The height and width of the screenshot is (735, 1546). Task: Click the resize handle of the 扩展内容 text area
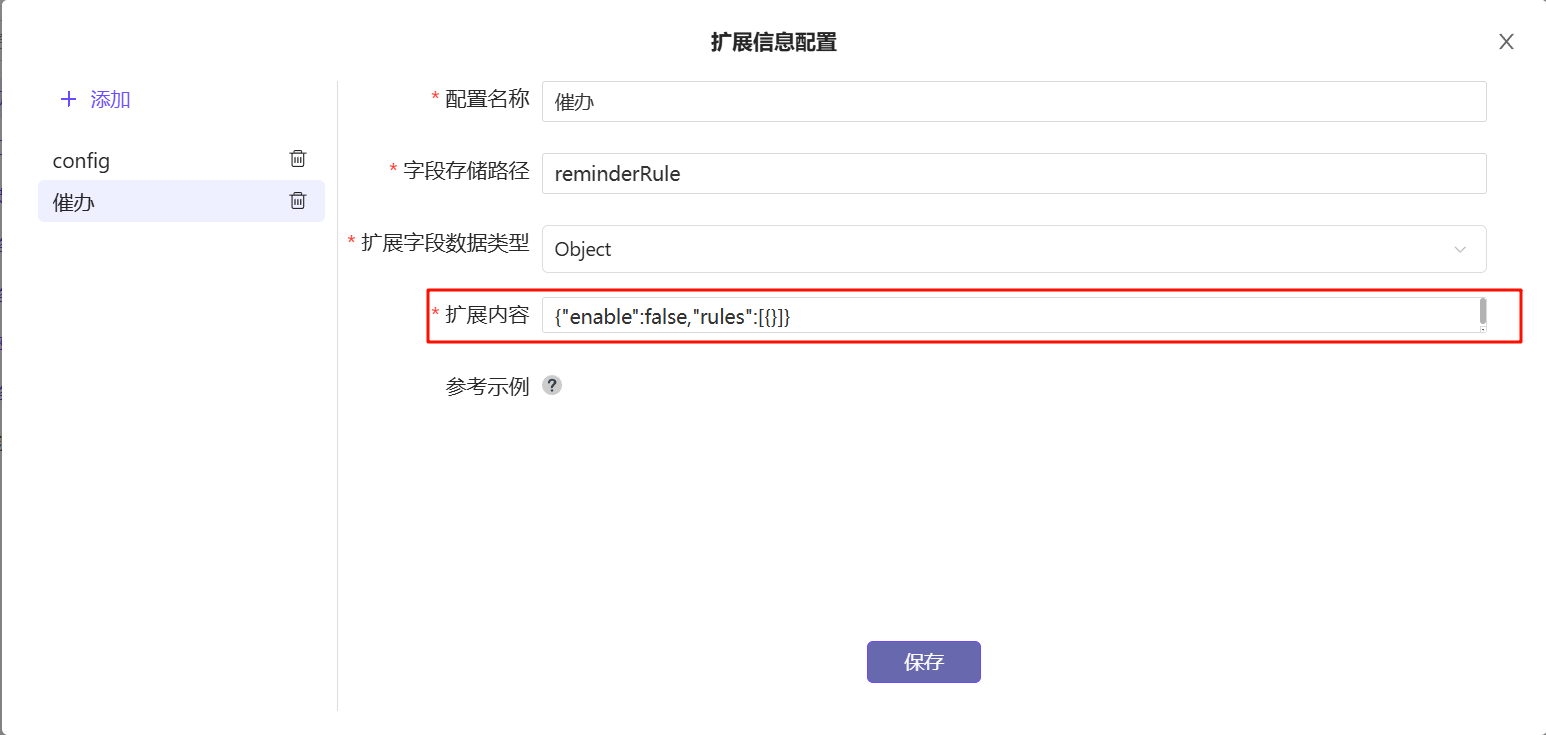coord(1482,328)
